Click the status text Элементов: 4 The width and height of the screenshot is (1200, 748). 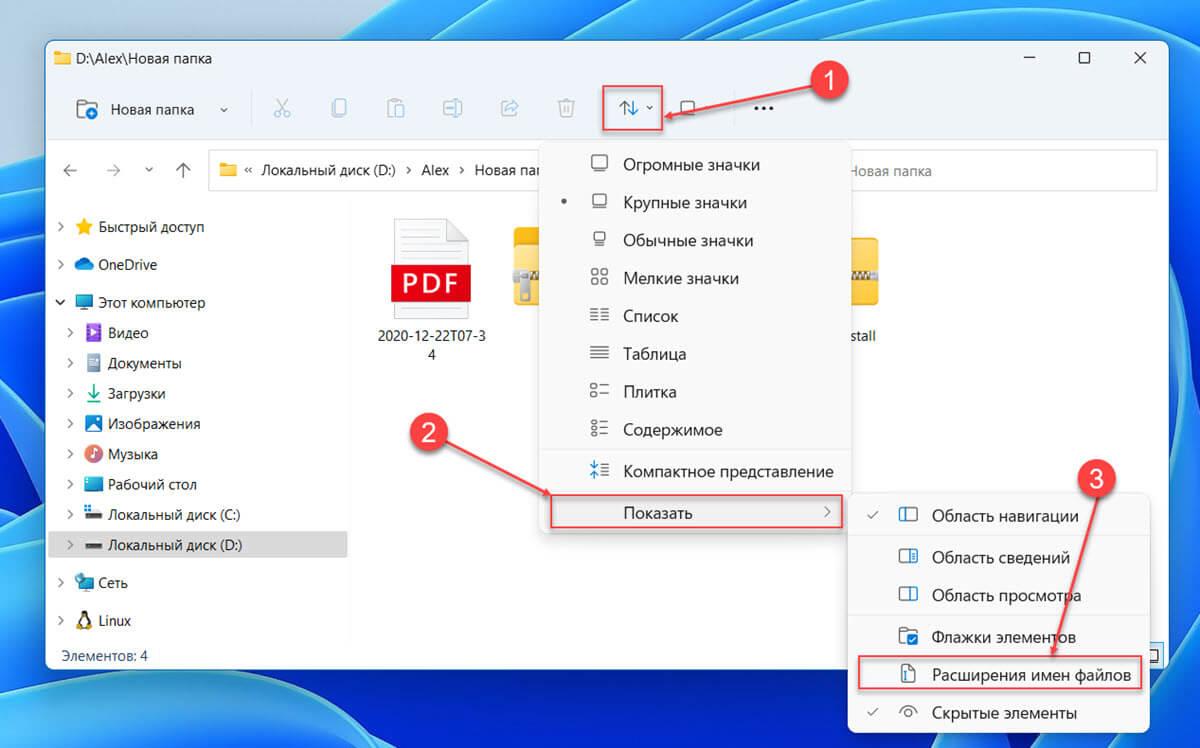(105, 656)
